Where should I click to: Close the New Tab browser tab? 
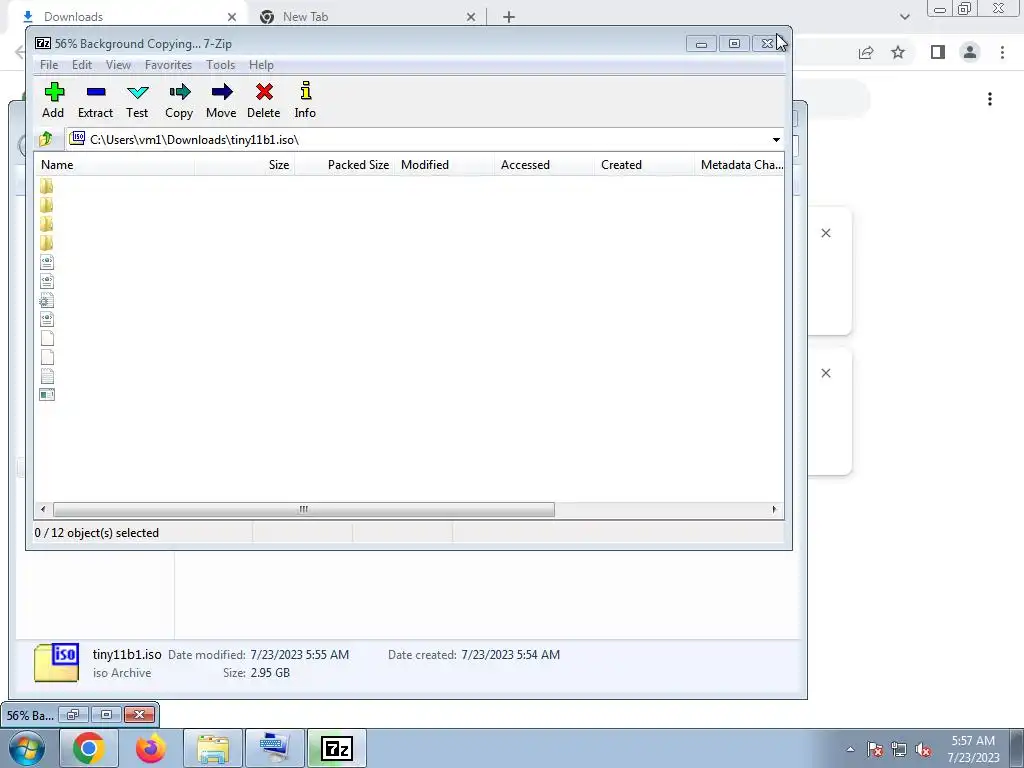click(471, 17)
